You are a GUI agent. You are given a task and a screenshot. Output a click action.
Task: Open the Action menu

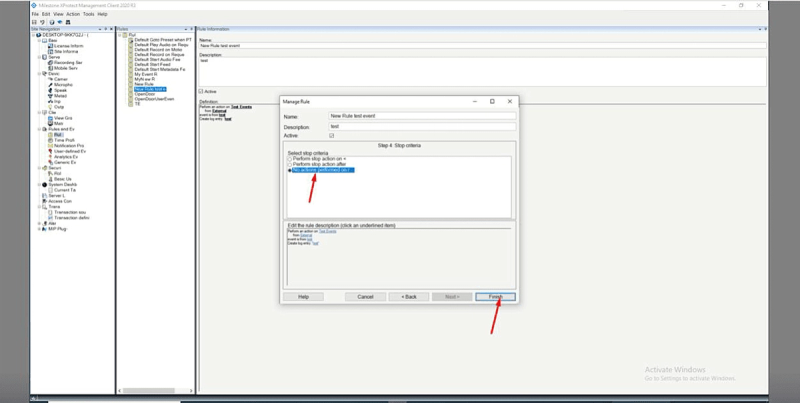pyautogui.click(x=73, y=14)
